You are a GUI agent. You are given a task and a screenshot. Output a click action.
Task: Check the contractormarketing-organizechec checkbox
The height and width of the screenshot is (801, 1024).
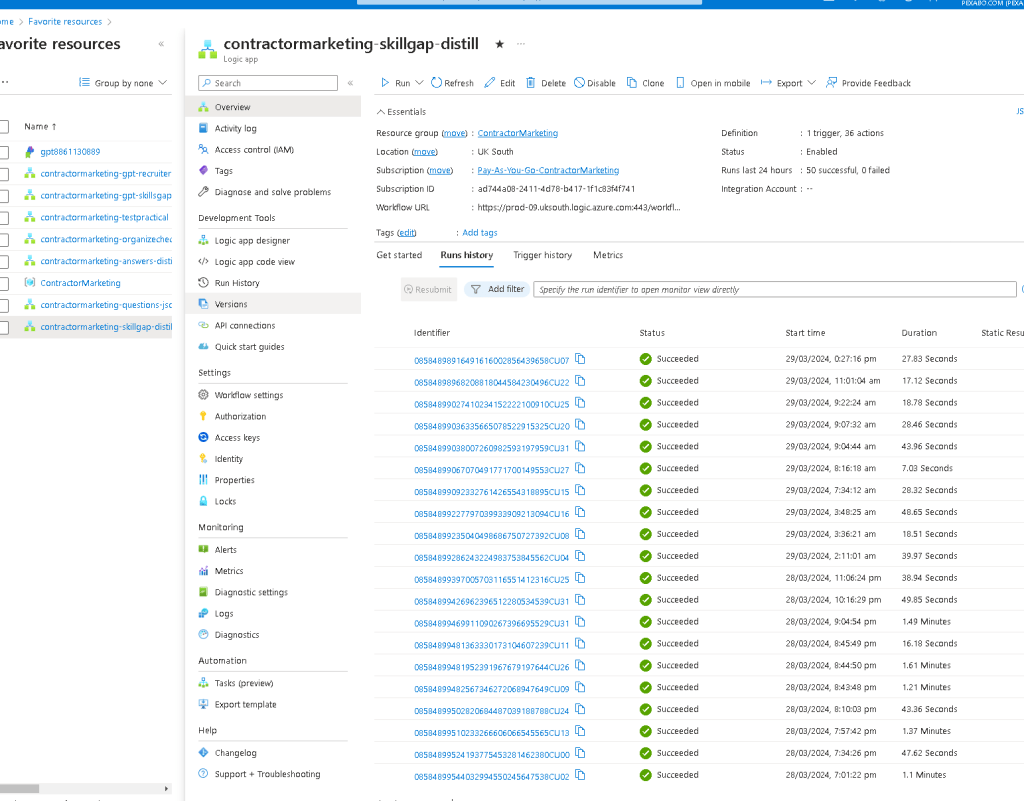click(x=3, y=240)
